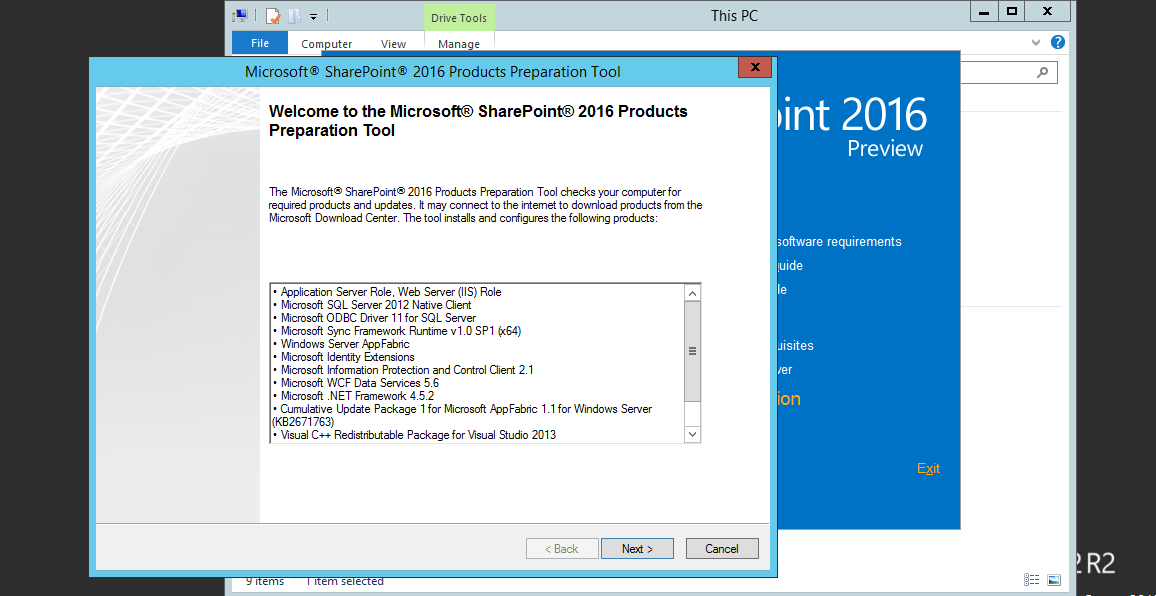1156x596 pixels.
Task: Select "Microsoft ODBC Driver 11 for SQL Server" line
Action: coord(374,318)
